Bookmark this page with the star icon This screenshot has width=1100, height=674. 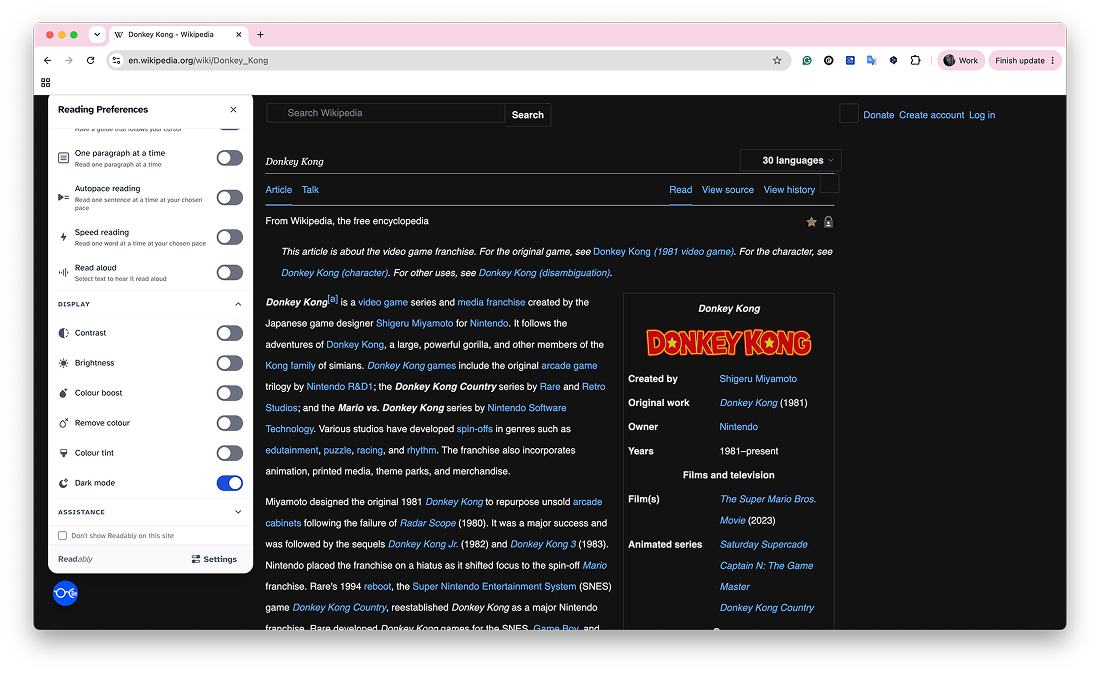tap(777, 60)
